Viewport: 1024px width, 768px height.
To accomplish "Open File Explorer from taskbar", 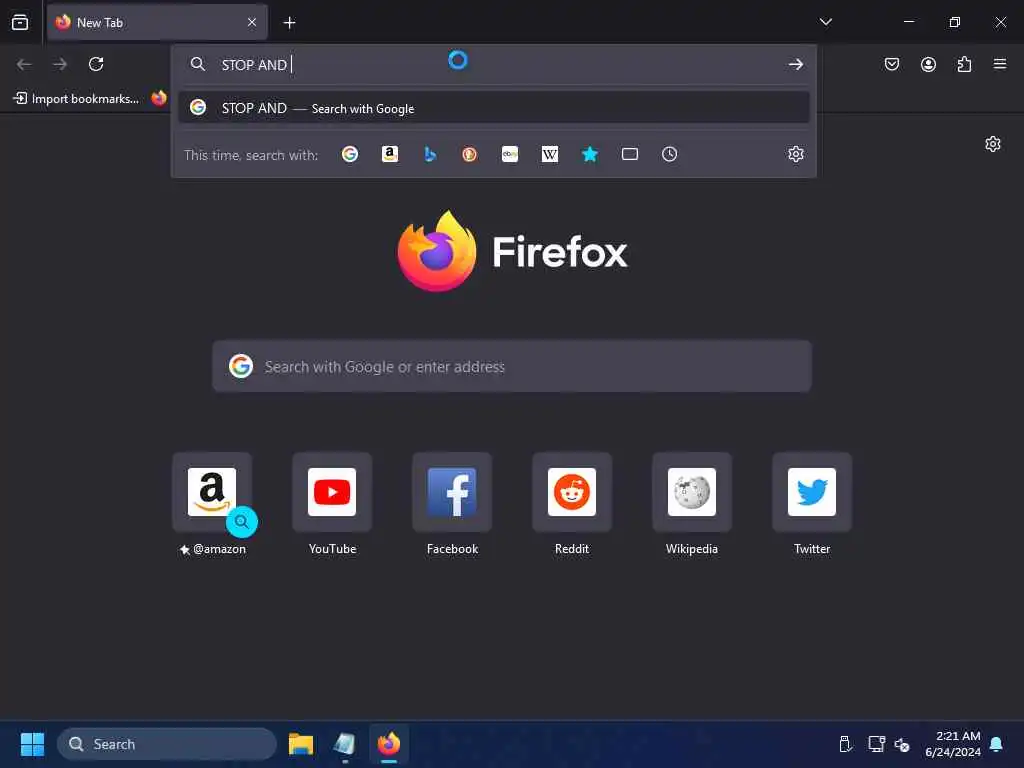I will pyautogui.click(x=301, y=744).
